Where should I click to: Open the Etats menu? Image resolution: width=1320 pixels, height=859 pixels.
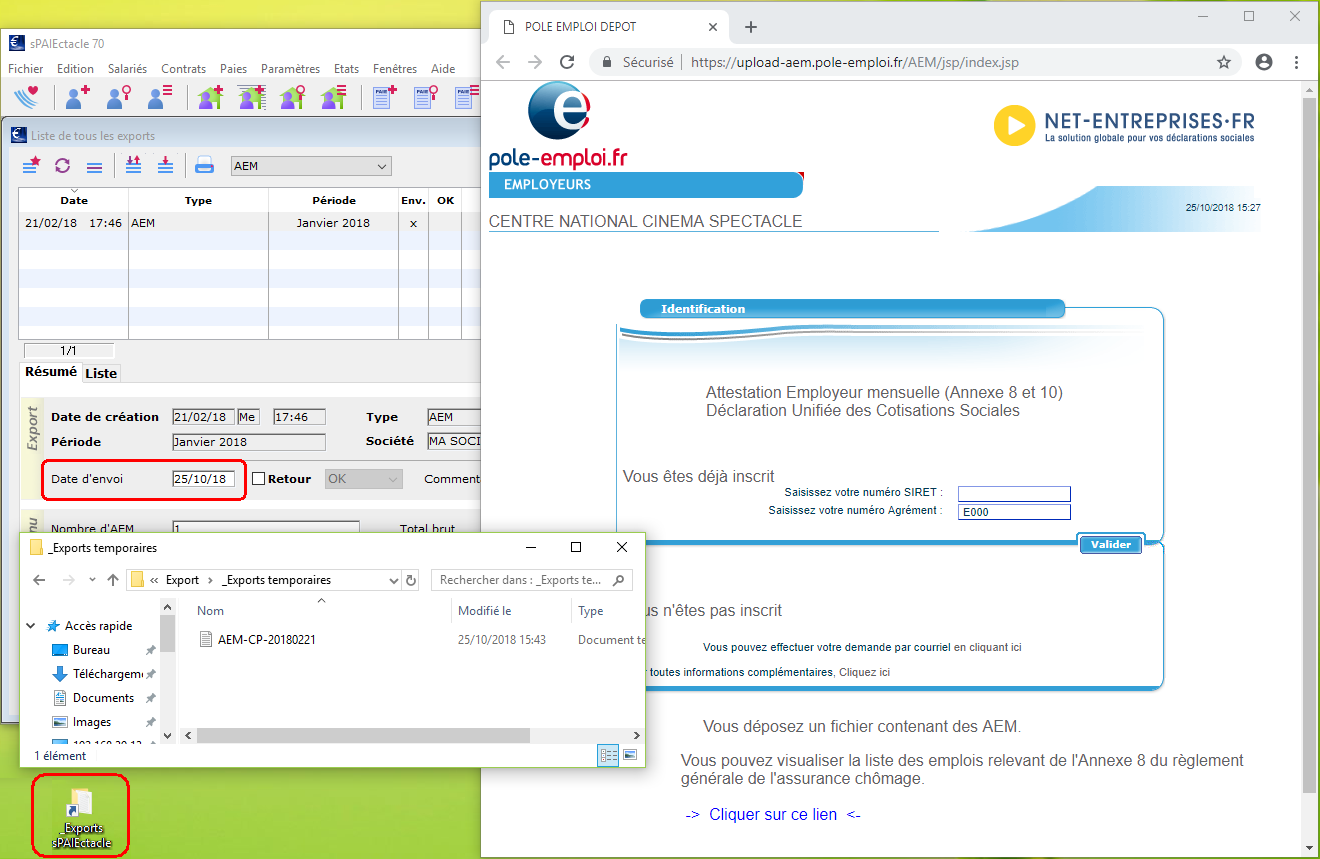pos(346,69)
